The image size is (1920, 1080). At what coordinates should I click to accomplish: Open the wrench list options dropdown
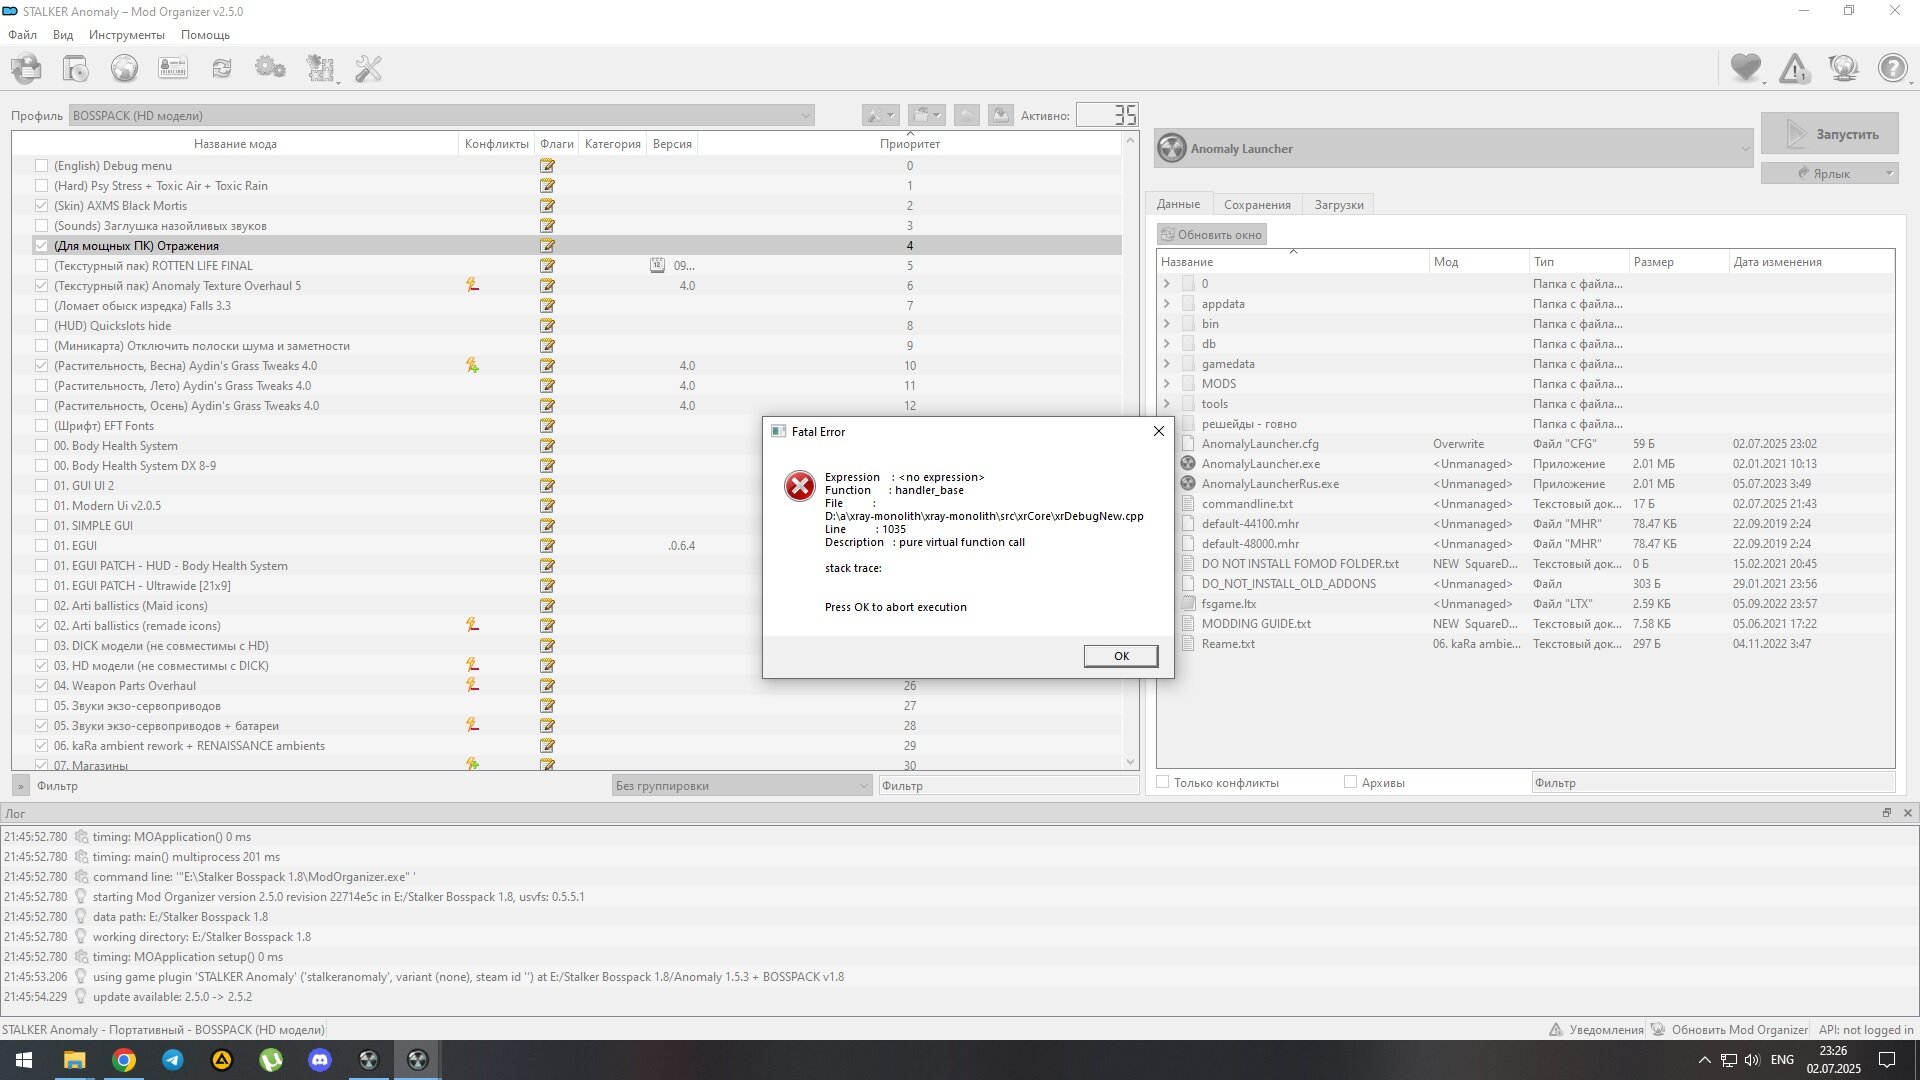coord(880,115)
